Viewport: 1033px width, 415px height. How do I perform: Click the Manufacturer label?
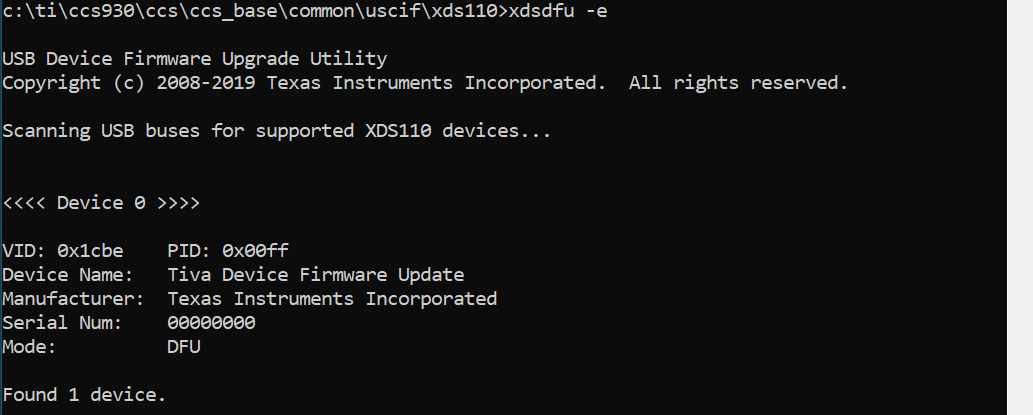pyautogui.click(x=73, y=298)
